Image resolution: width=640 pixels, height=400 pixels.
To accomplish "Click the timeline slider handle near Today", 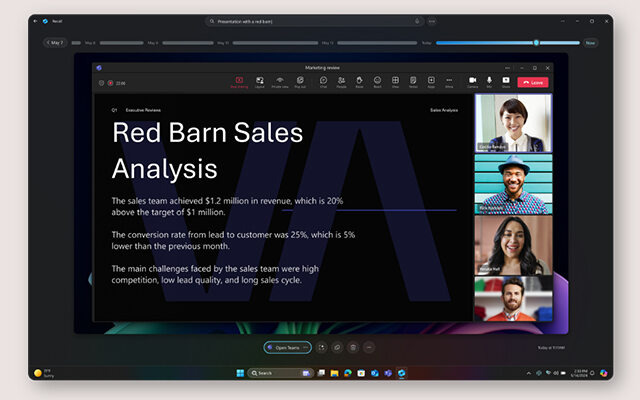I will [x=537, y=43].
